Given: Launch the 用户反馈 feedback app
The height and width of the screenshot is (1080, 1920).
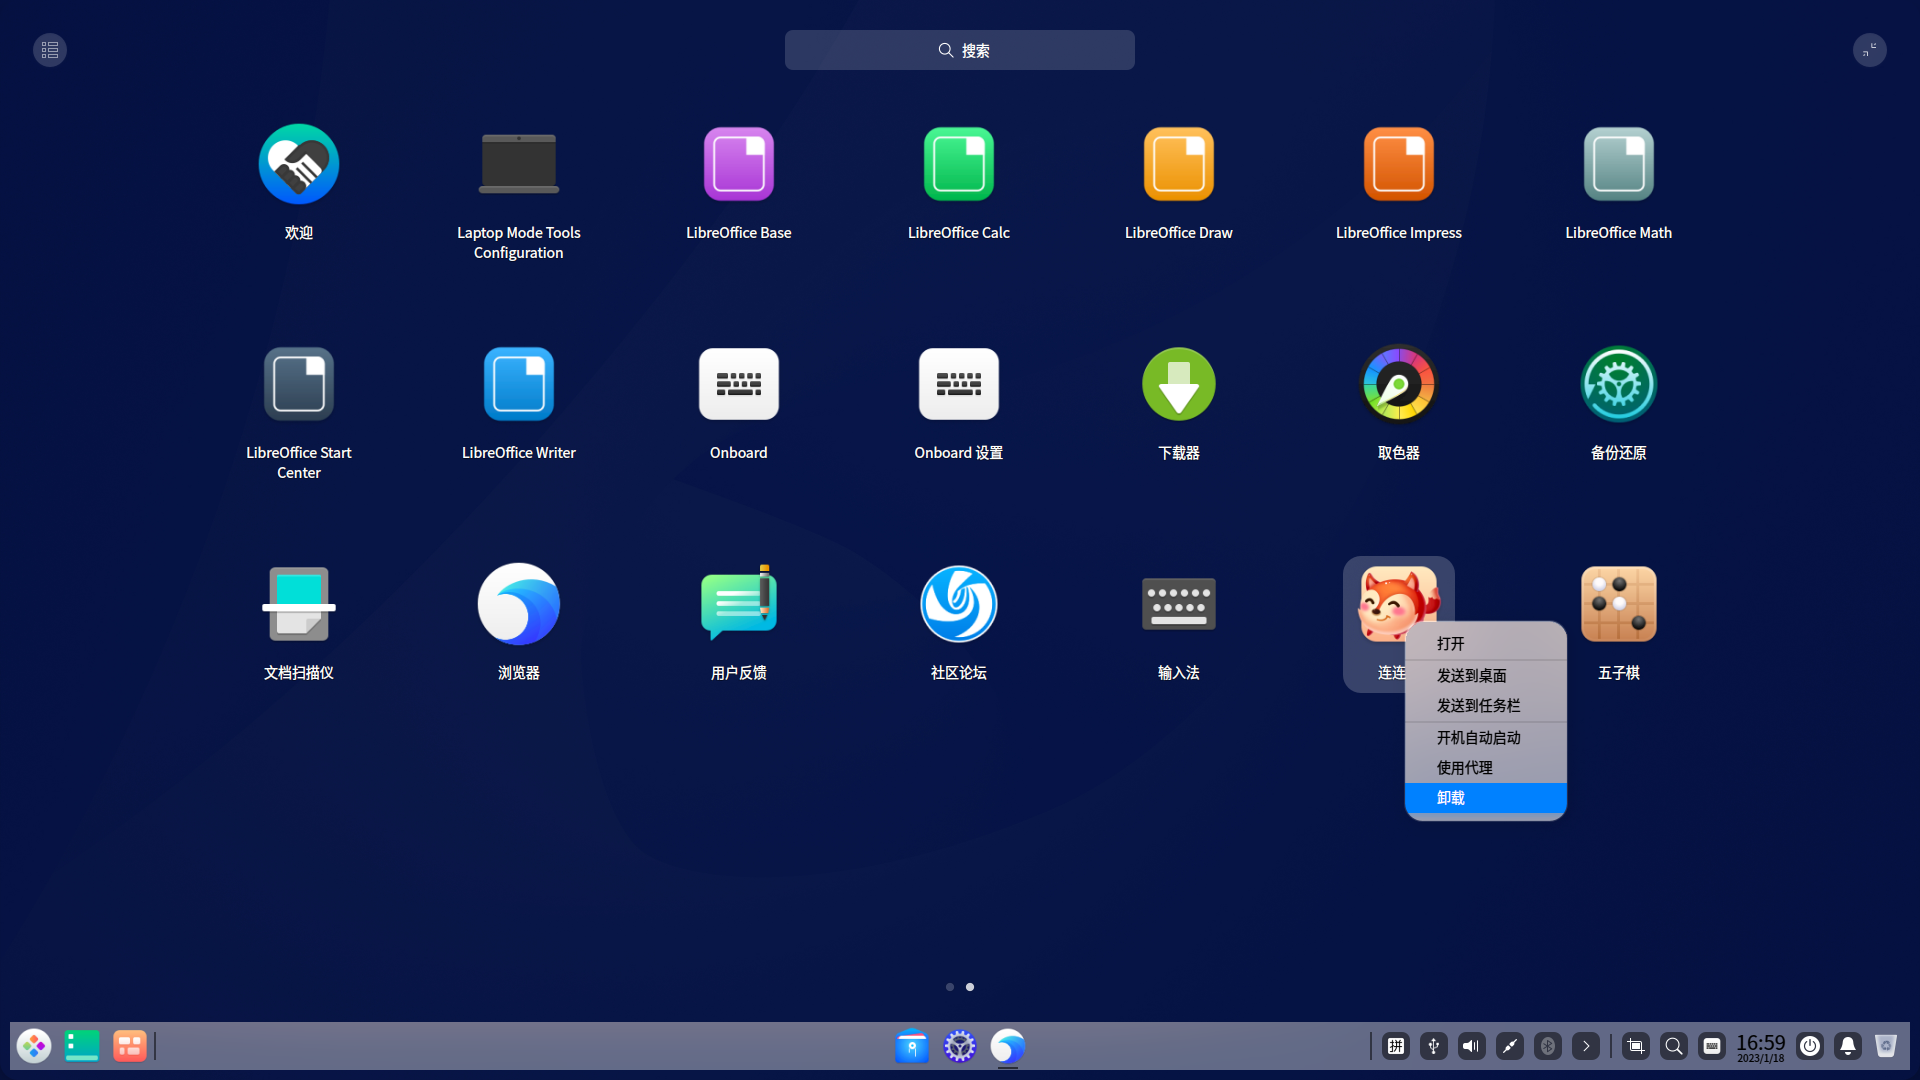Looking at the screenshot, I should pos(738,605).
